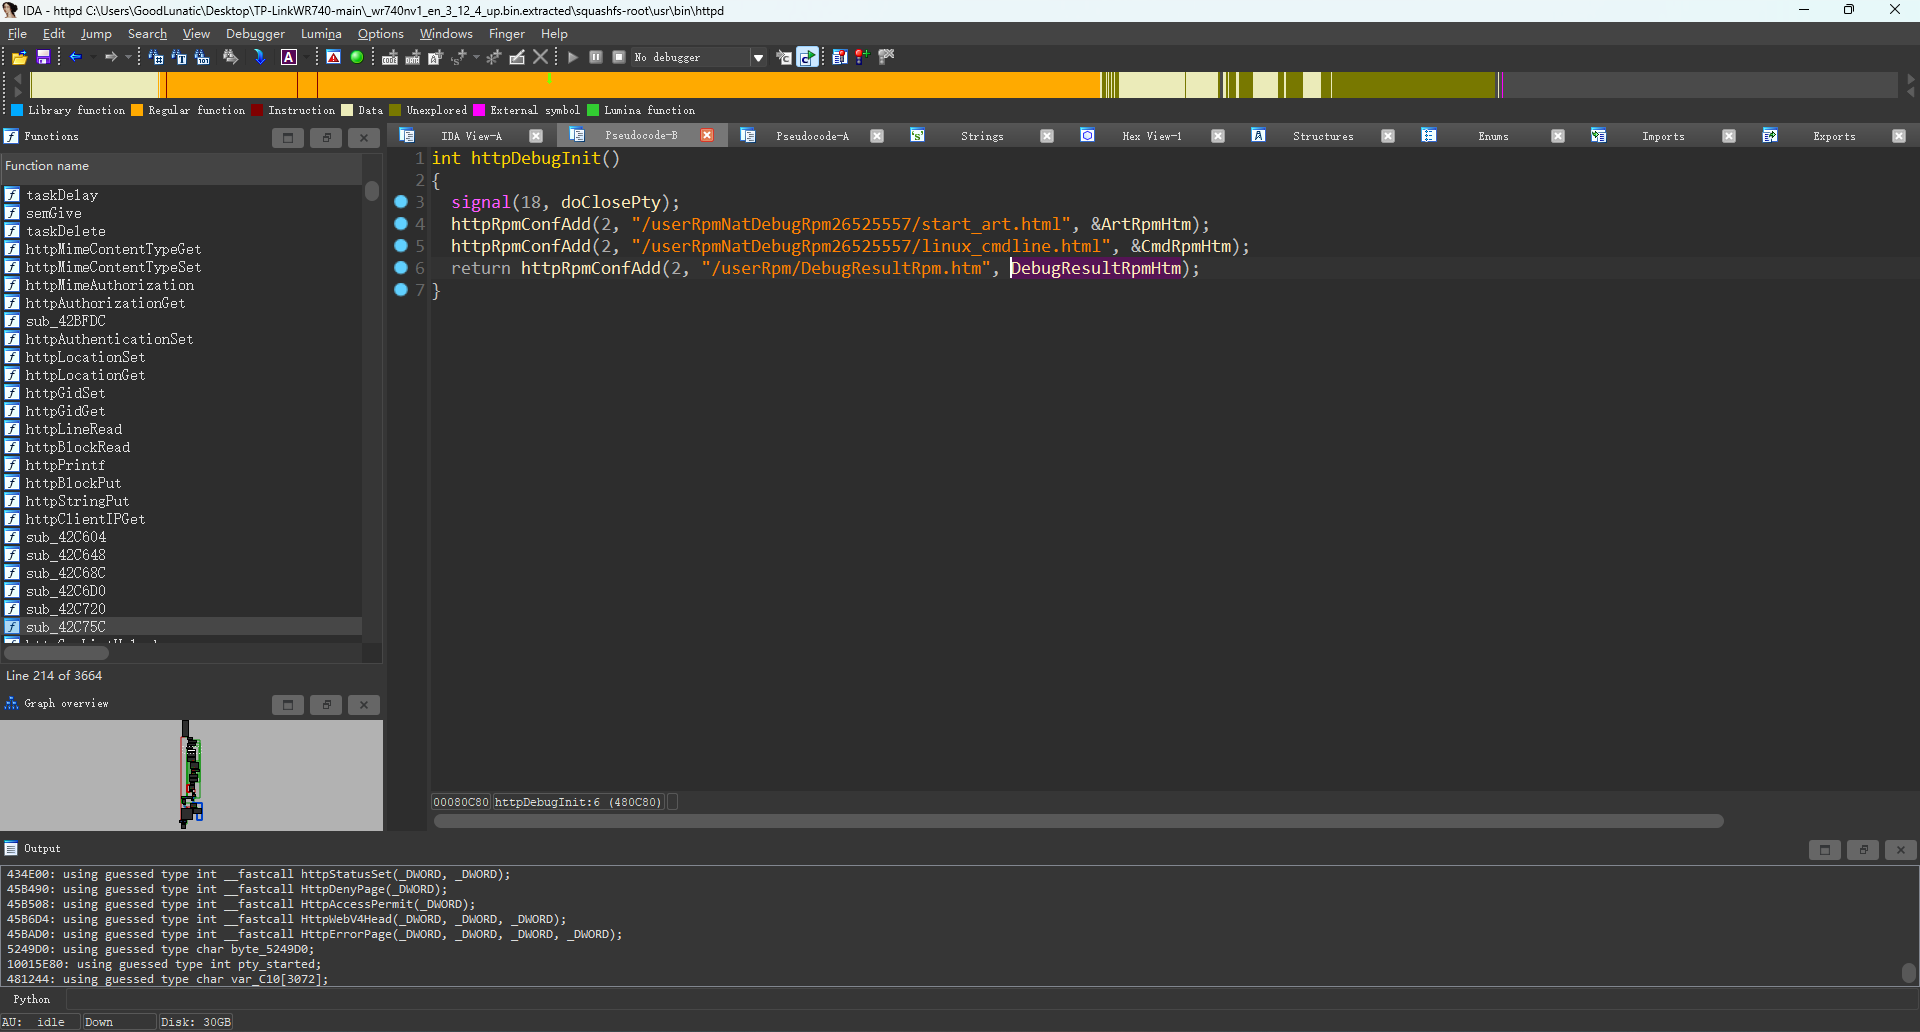This screenshot has height=1032, width=1920.
Task: Pause process with the pause button
Action: pos(596,57)
